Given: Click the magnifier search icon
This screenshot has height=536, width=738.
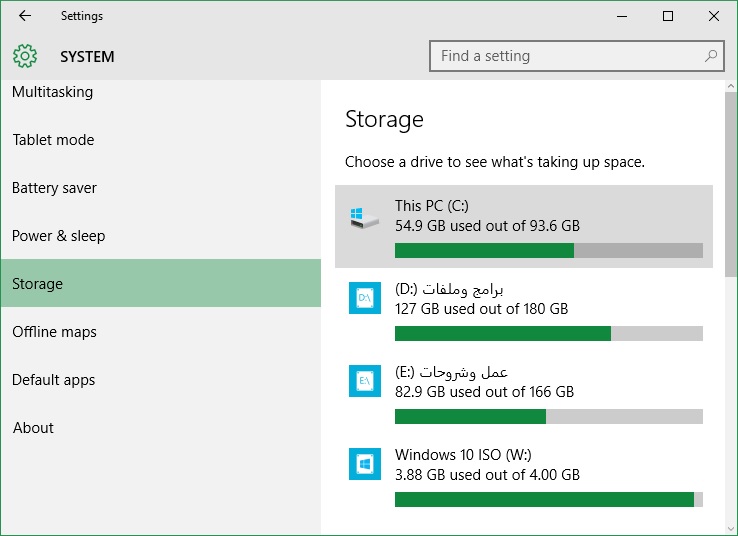Looking at the screenshot, I should (711, 56).
